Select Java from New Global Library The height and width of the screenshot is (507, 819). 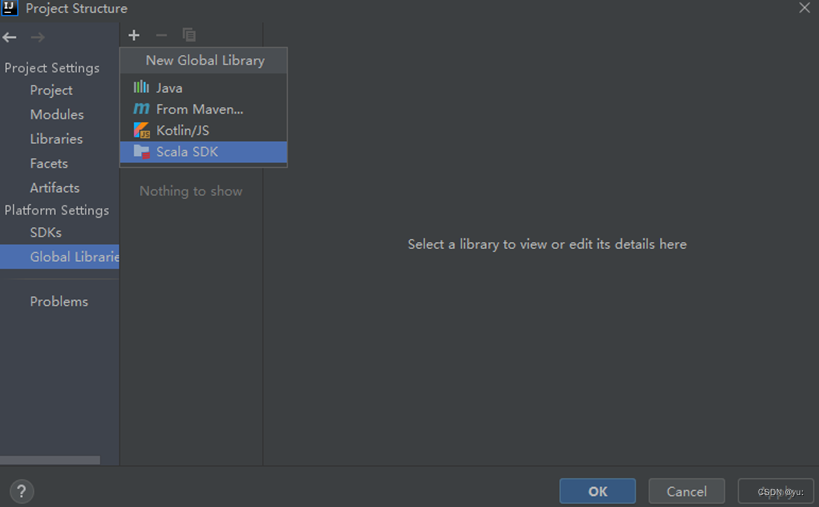pos(203,88)
